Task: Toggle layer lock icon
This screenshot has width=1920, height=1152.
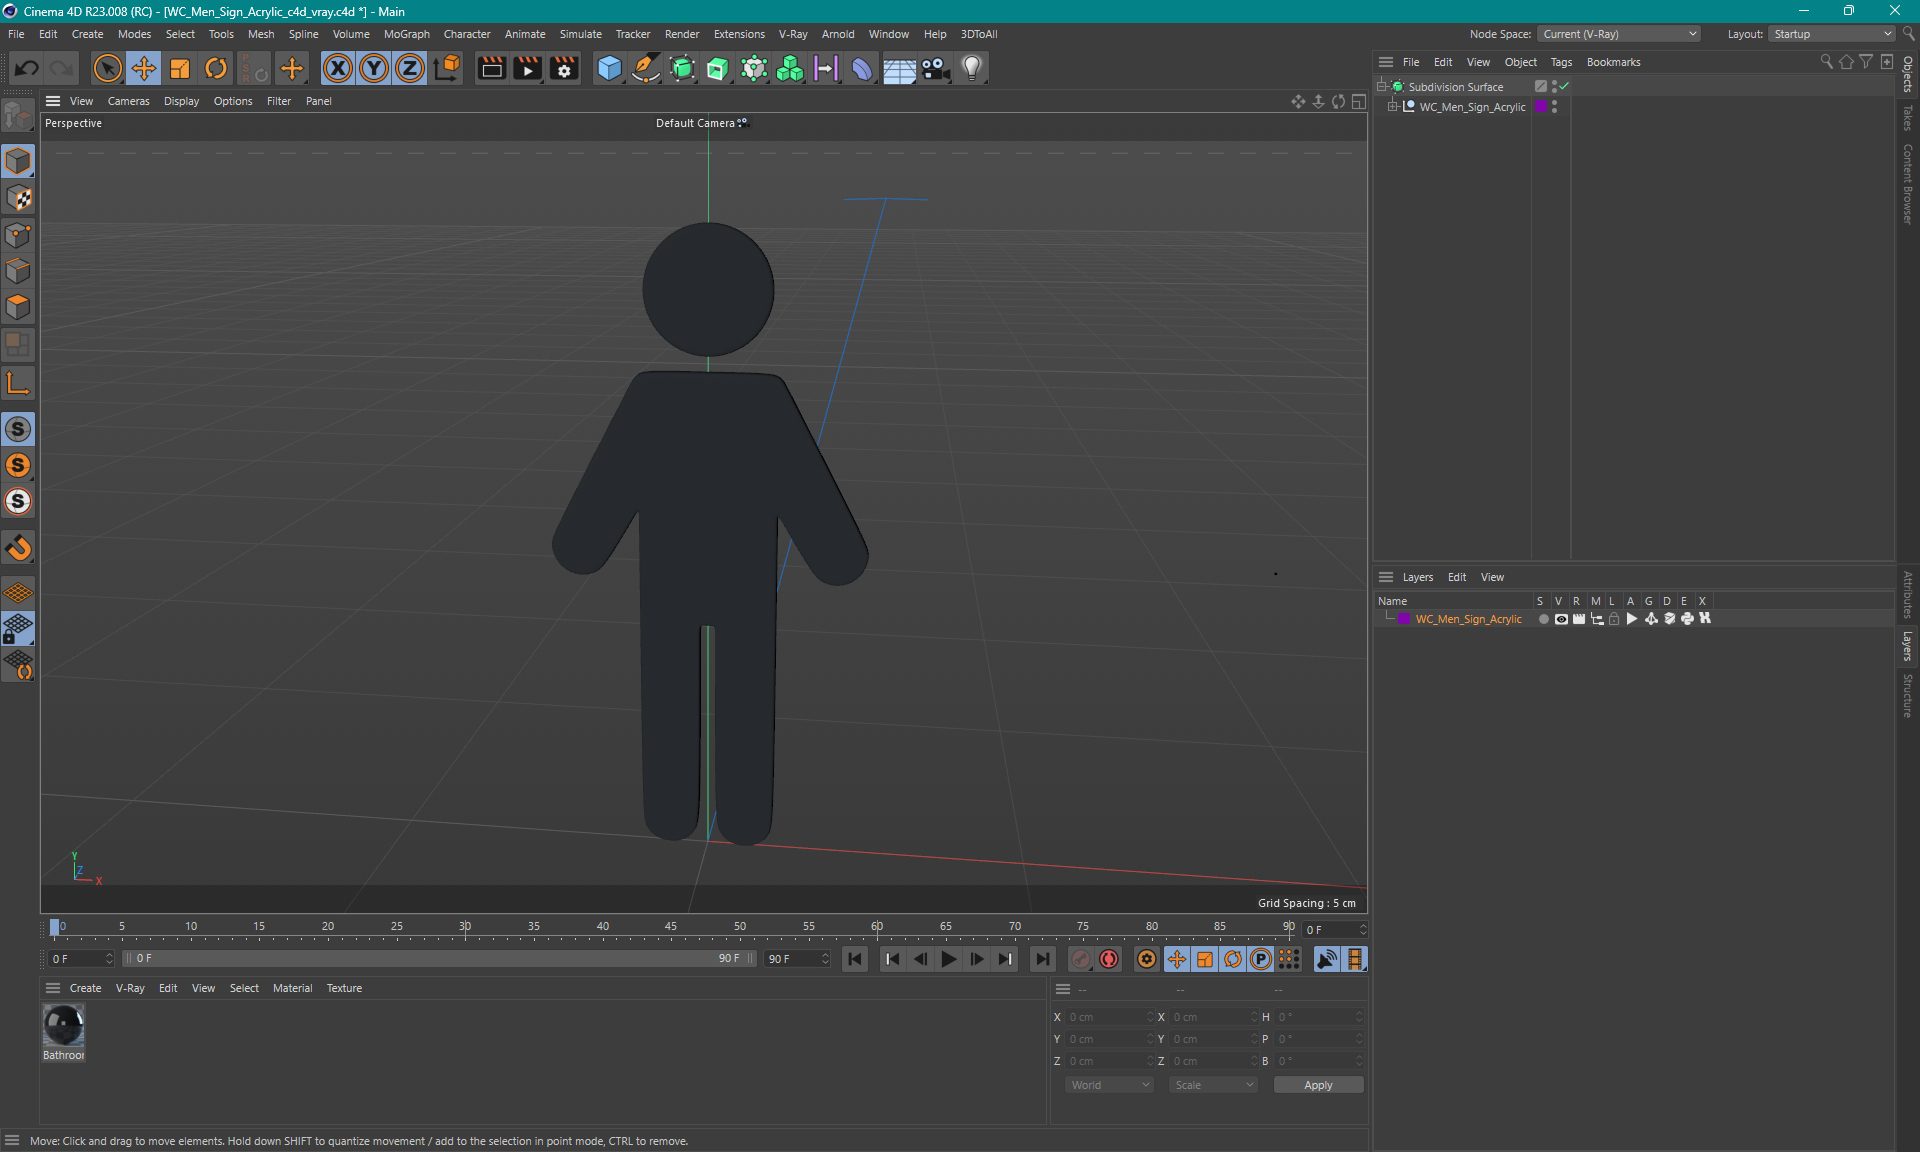Action: pyautogui.click(x=1614, y=619)
